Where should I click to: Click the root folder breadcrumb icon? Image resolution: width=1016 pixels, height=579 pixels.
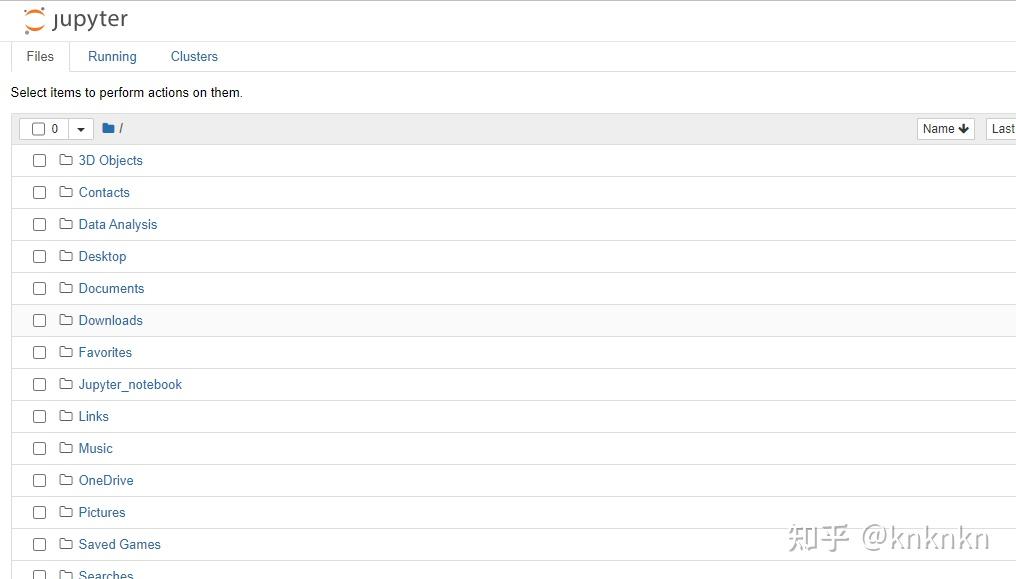point(108,128)
